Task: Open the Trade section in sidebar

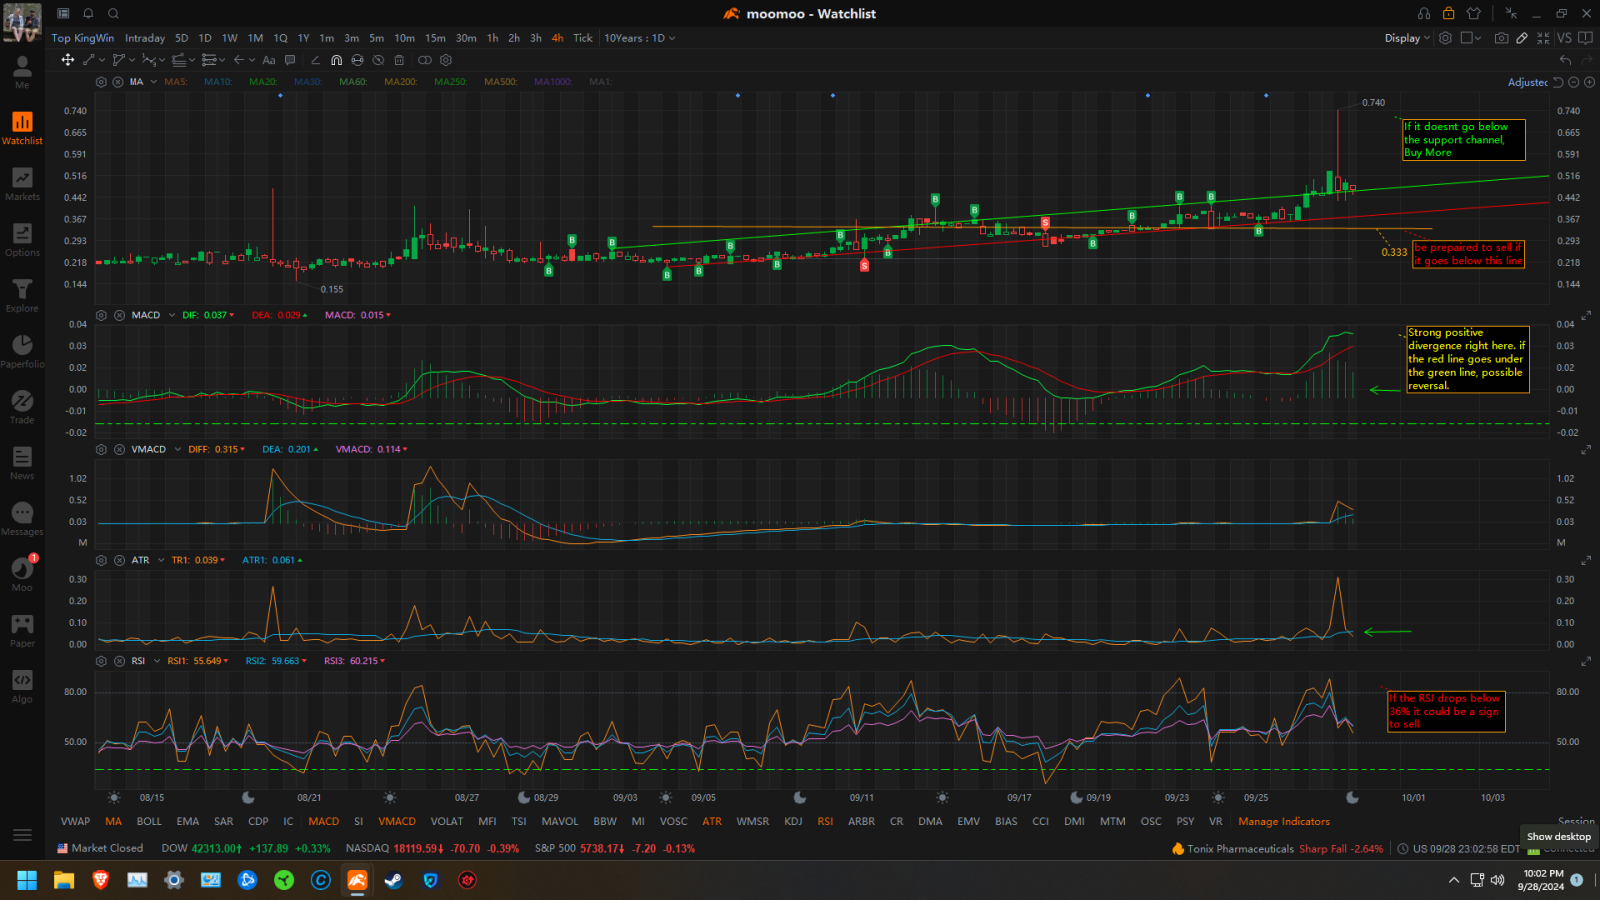Action: click(x=22, y=408)
